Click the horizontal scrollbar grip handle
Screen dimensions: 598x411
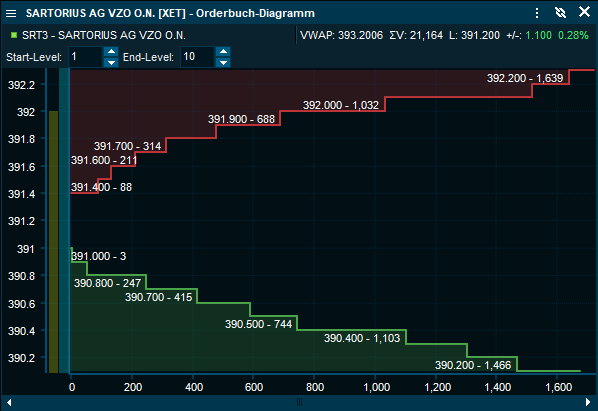click(x=299, y=402)
